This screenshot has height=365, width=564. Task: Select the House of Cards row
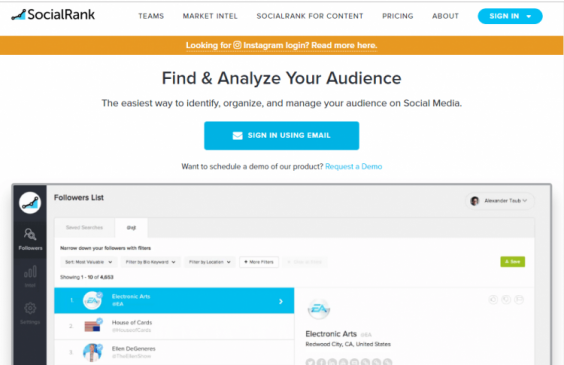pos(174,326)
